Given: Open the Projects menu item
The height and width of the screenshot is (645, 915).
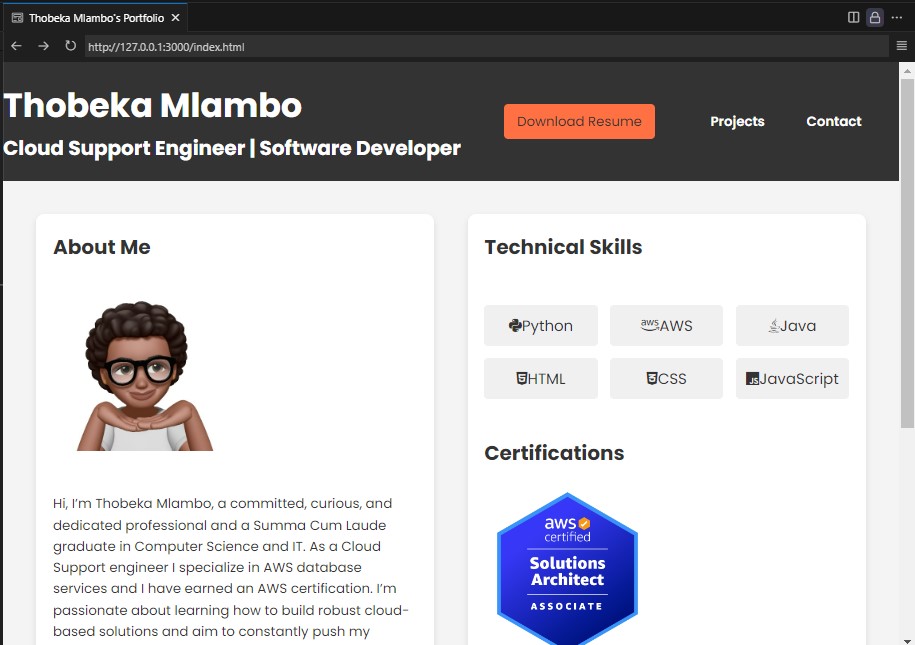Looking at the screenshot, I should (737, 121).
